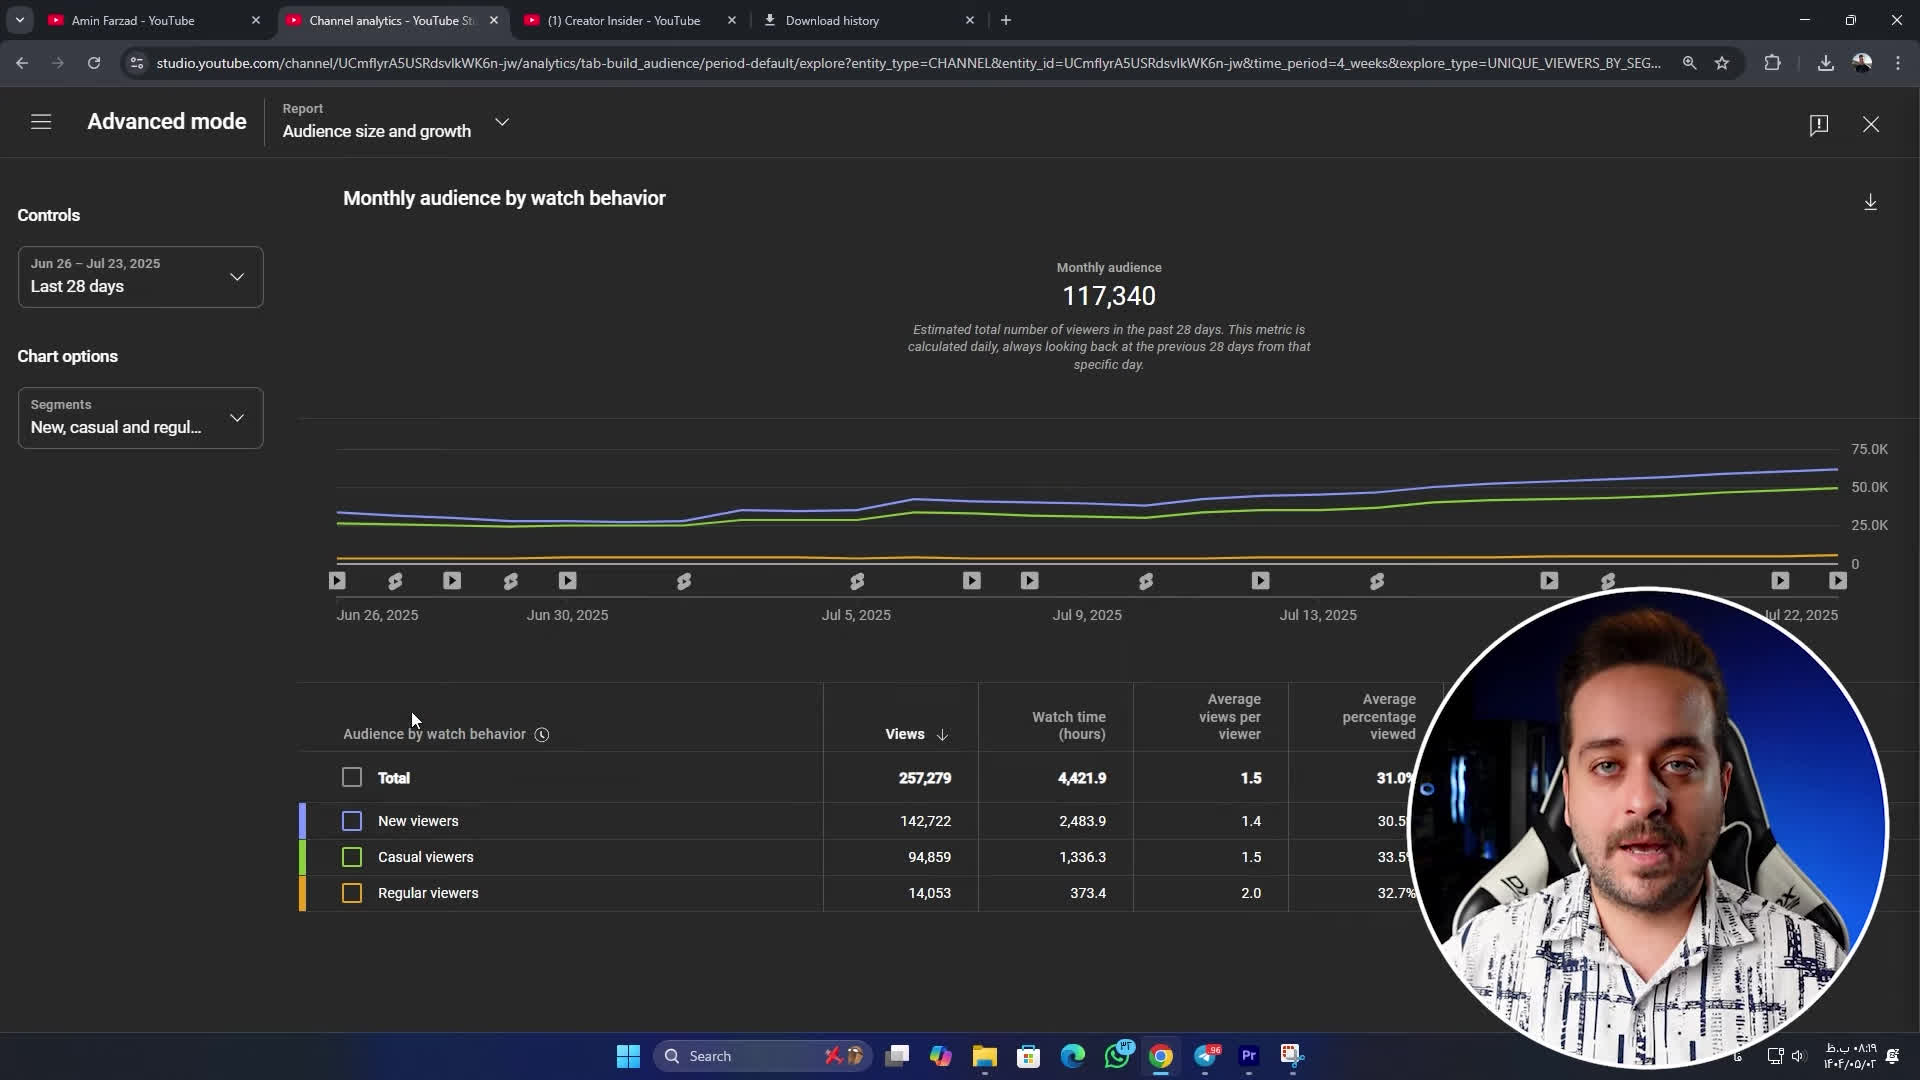Close the Advanced mode view
This screenshot has height=1080, width=1920.
click(1871, 124)
